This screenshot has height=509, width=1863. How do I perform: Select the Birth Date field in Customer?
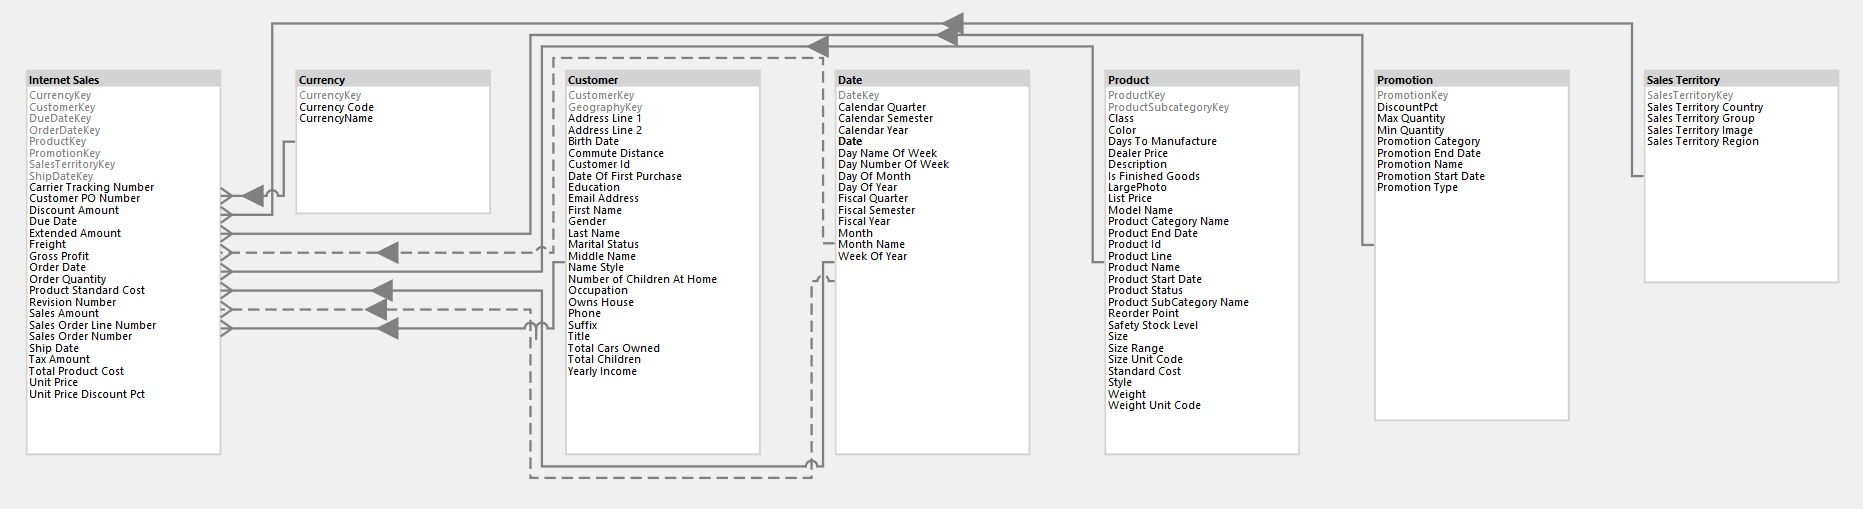593,141
